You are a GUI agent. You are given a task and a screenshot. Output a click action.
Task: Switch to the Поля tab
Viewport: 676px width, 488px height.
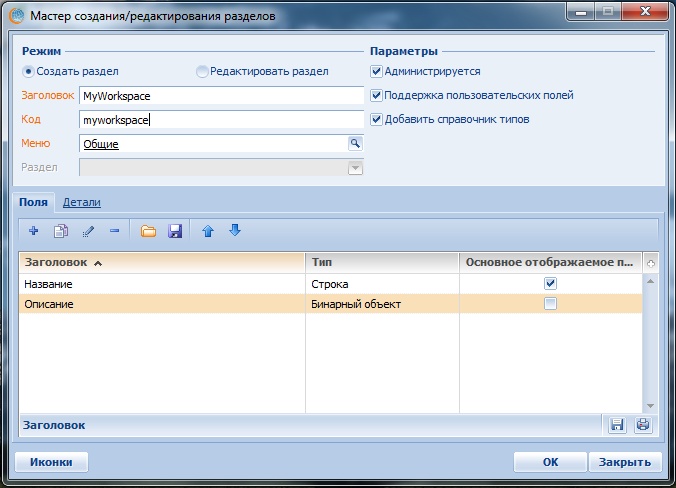33,202
